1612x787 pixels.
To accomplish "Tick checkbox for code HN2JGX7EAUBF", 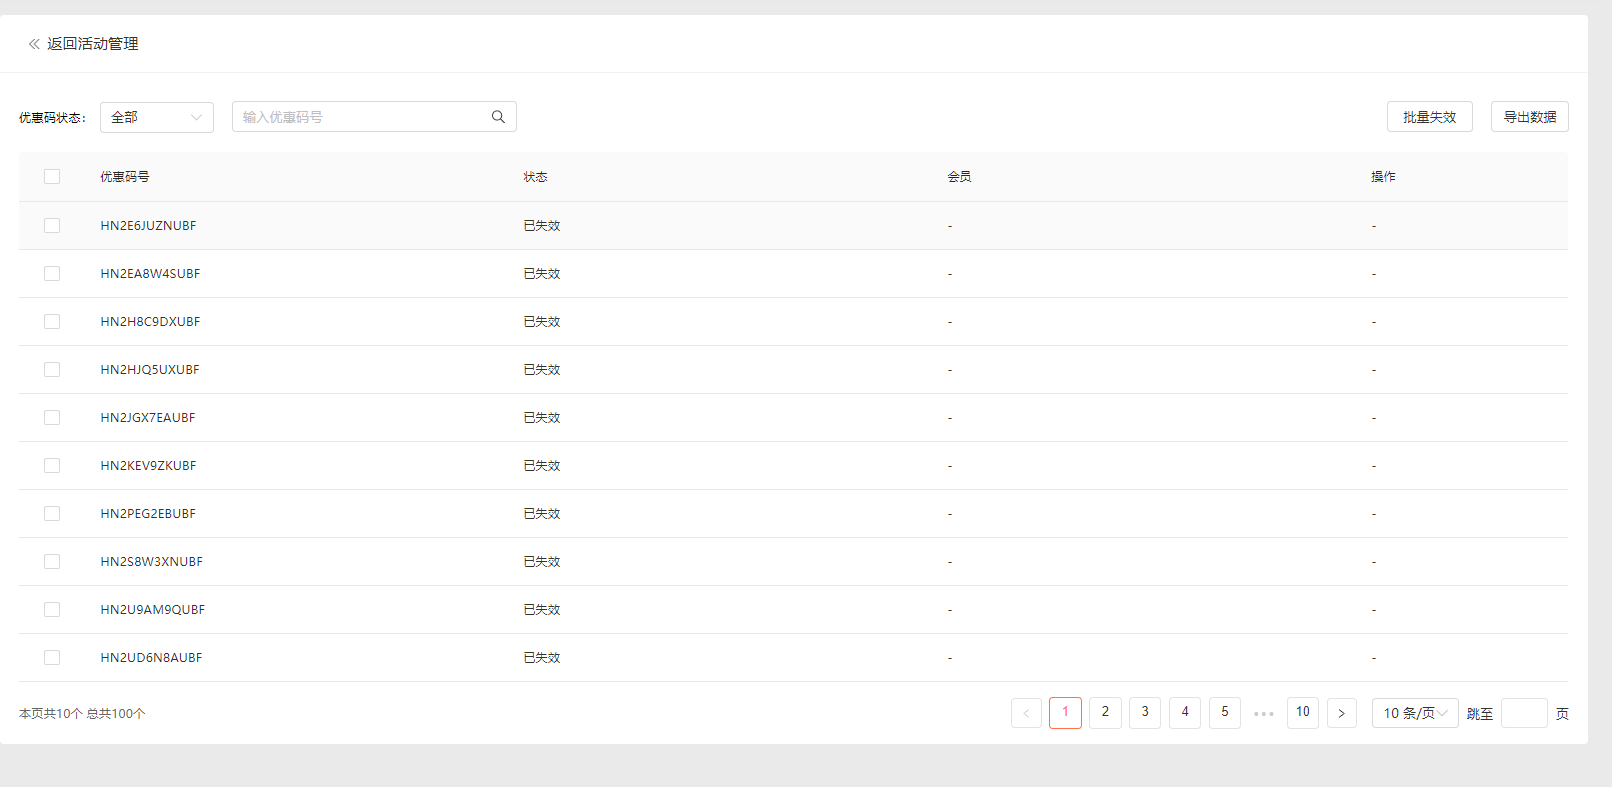I will (52, 418).
